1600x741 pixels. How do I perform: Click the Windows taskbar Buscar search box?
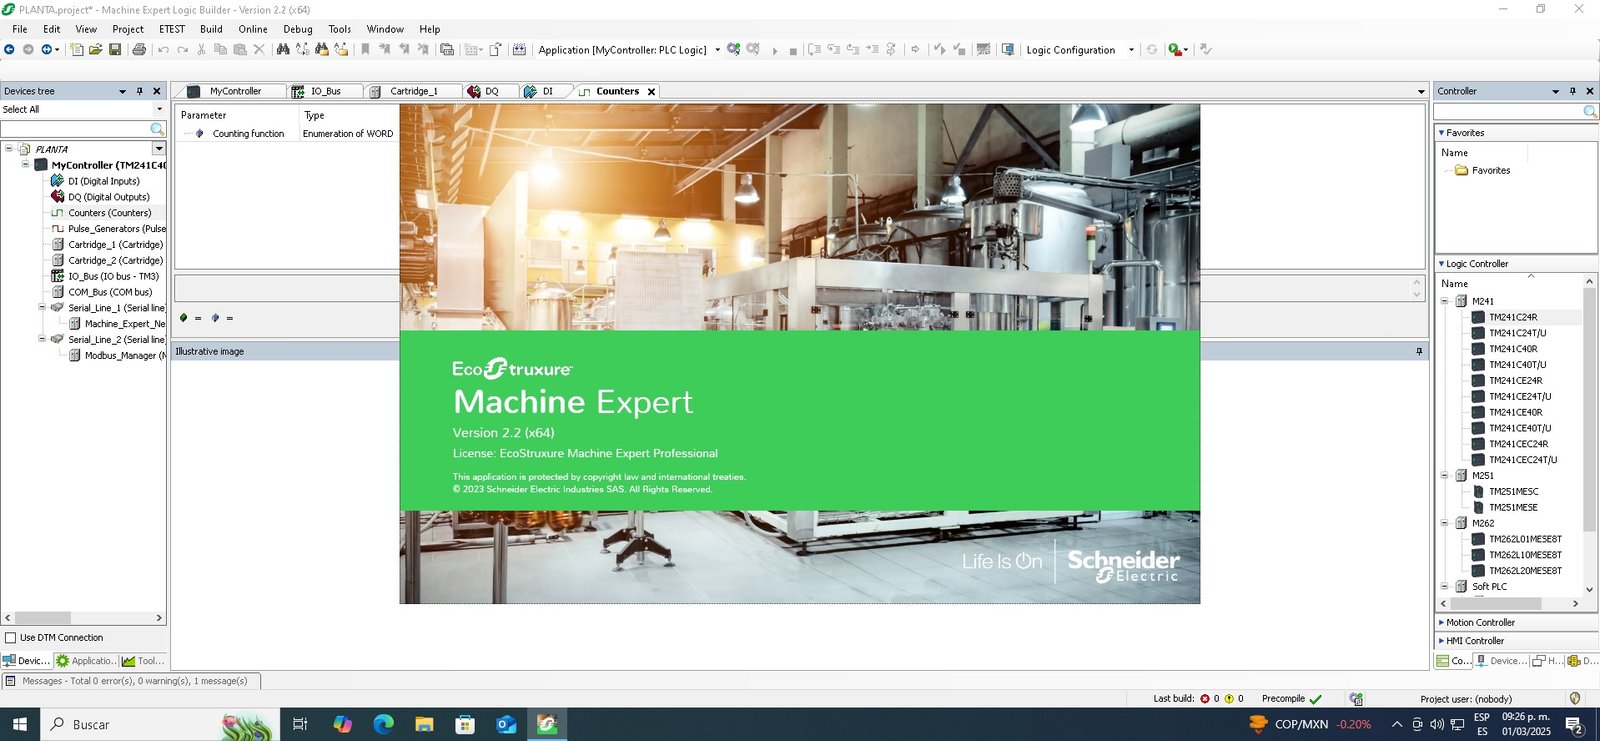(160, 724)
